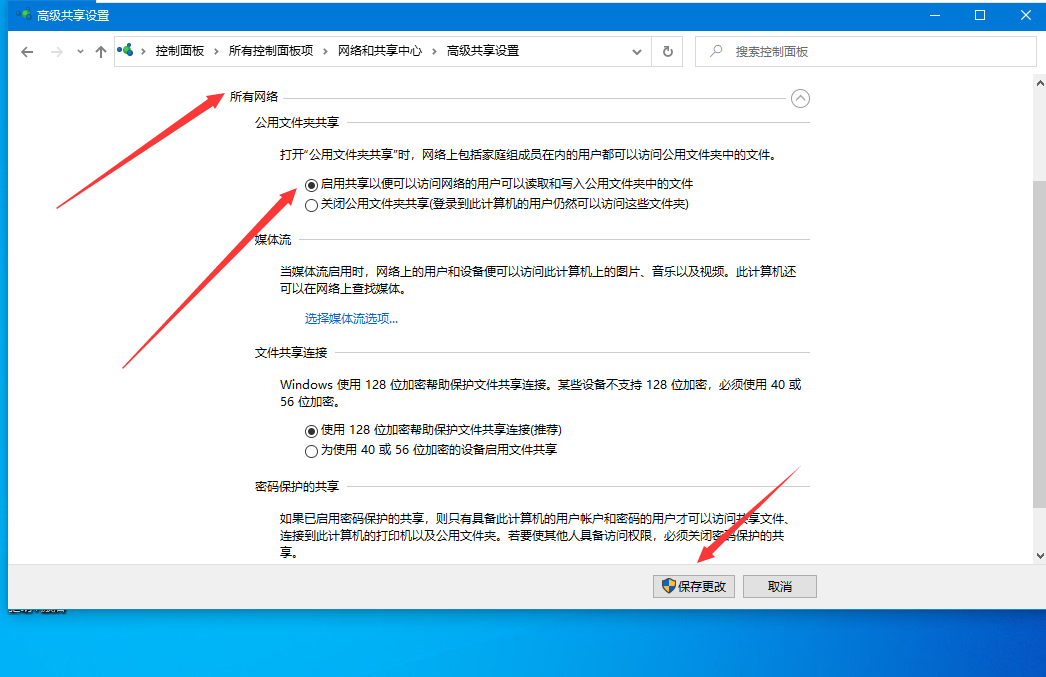
Task: Click the back navigation arrow icon
Action: (x=27, y=51)
